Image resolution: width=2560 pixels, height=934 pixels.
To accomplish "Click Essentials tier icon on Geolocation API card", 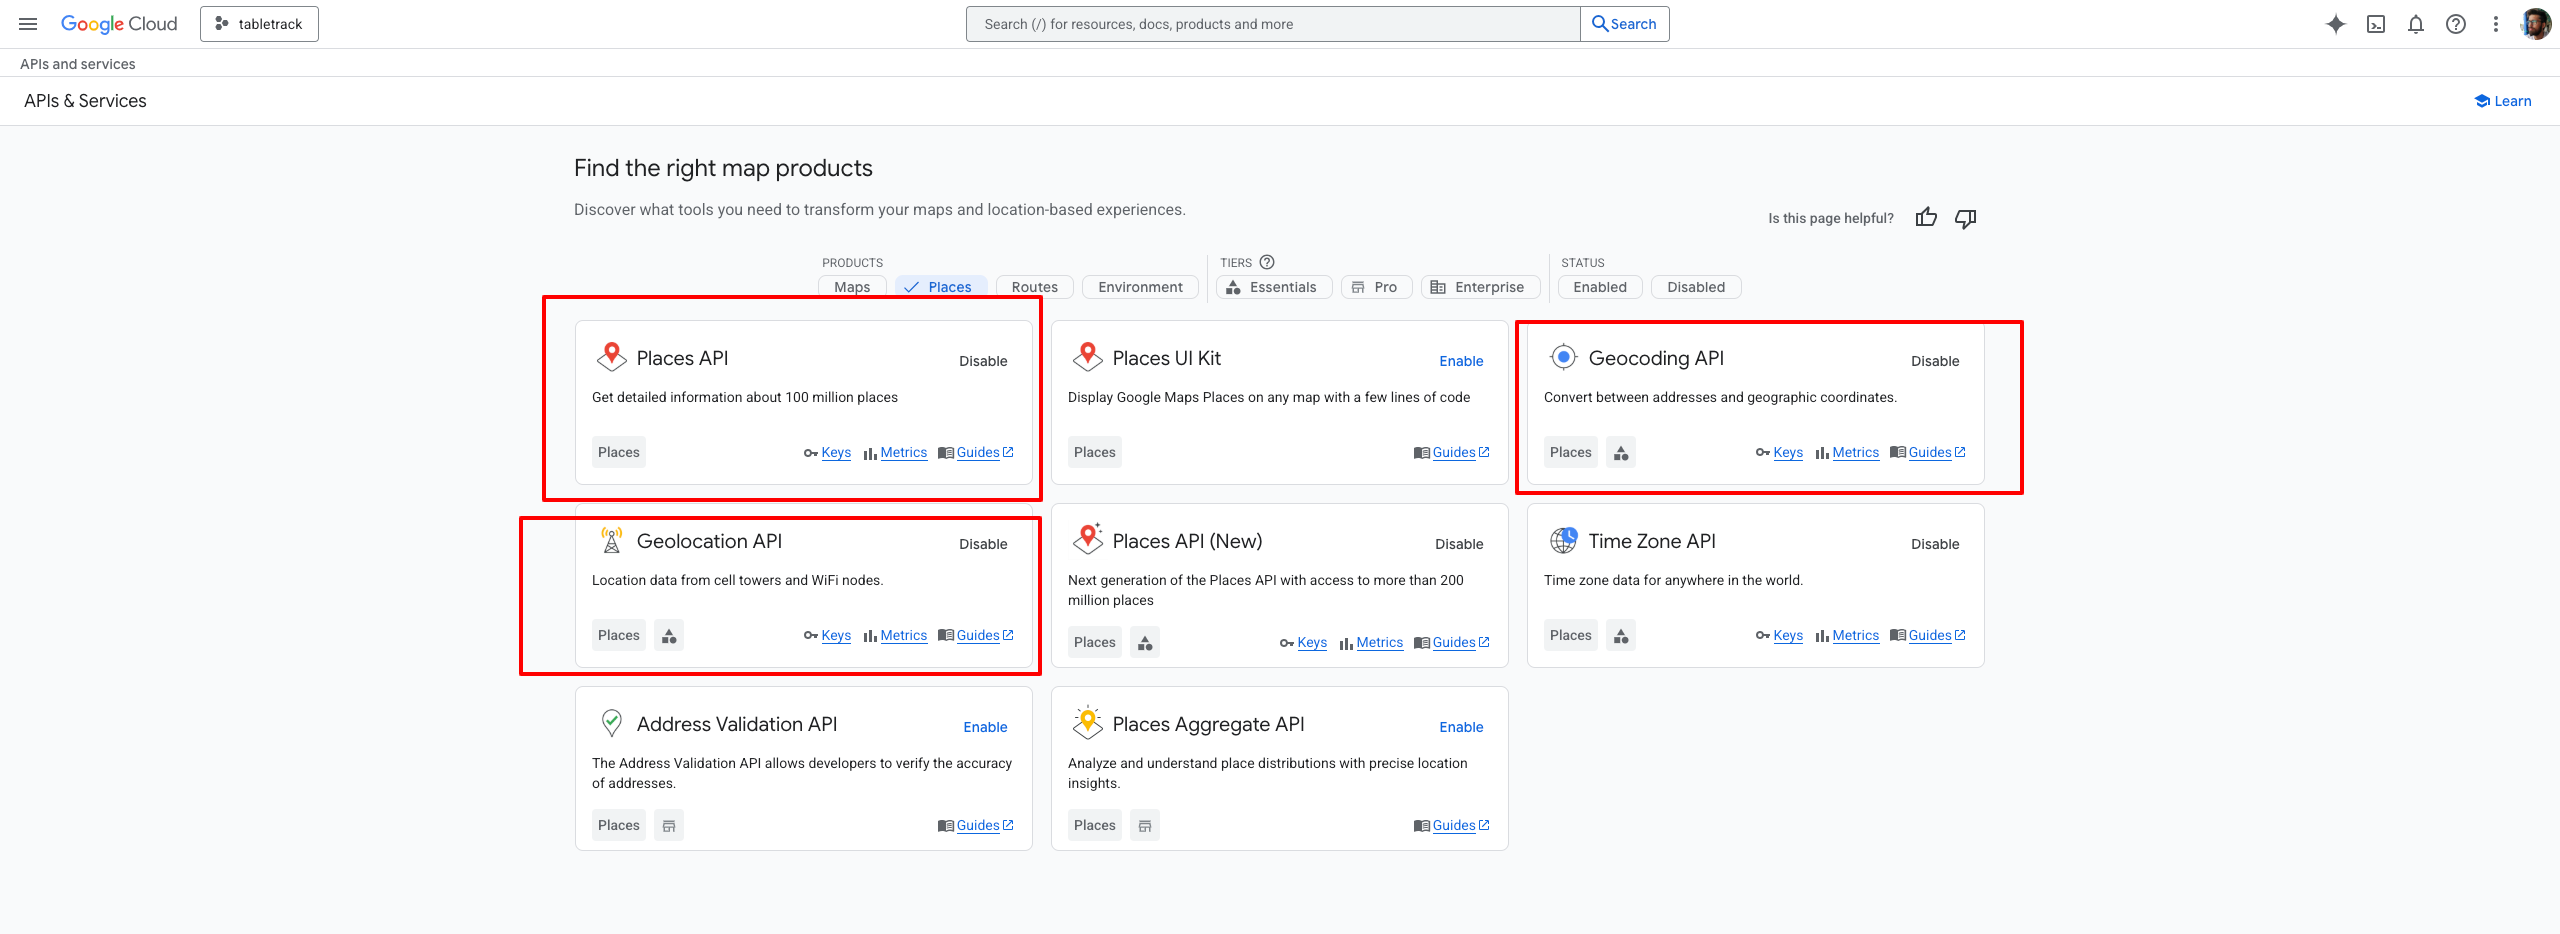I will [x=669, y=636].
